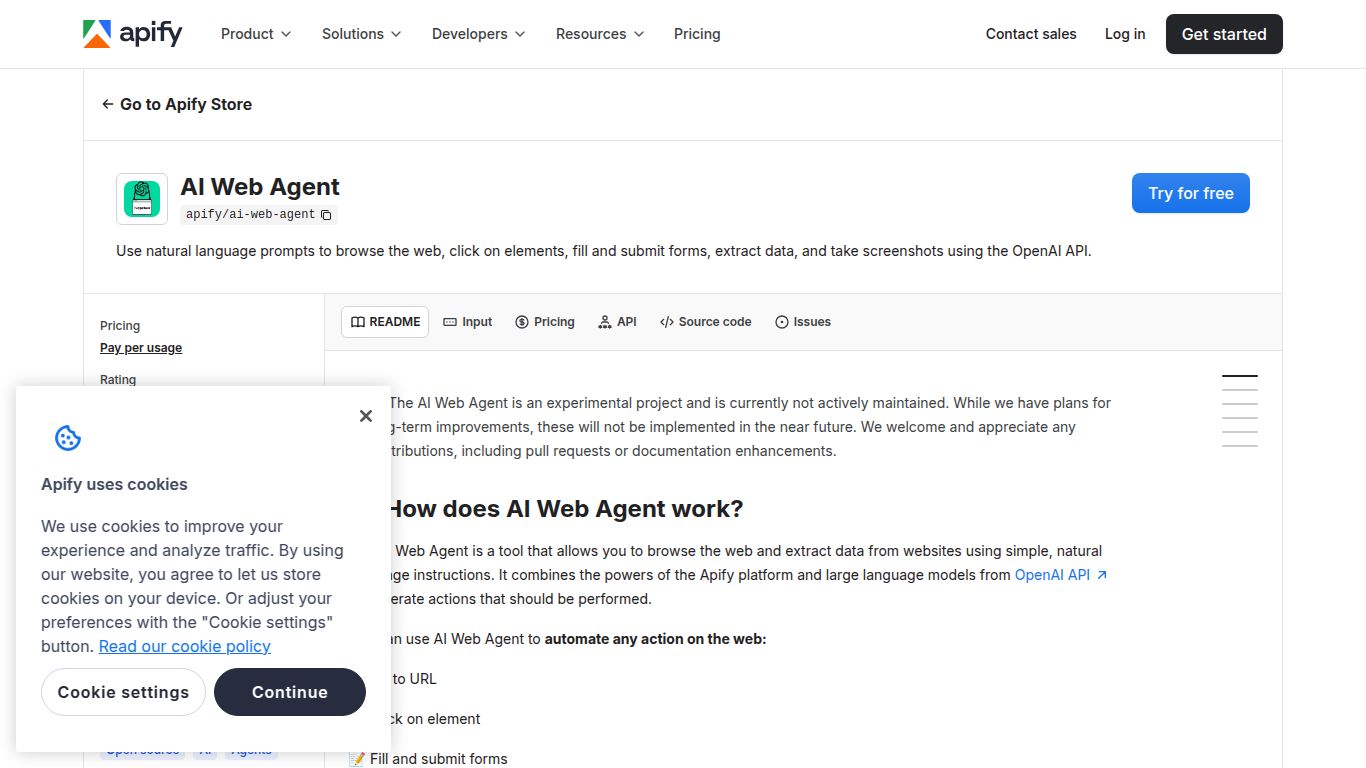Viewport: 1366px width, 768px height.
Task: Expand the Resources dropdown
Action: click(598, 33)
